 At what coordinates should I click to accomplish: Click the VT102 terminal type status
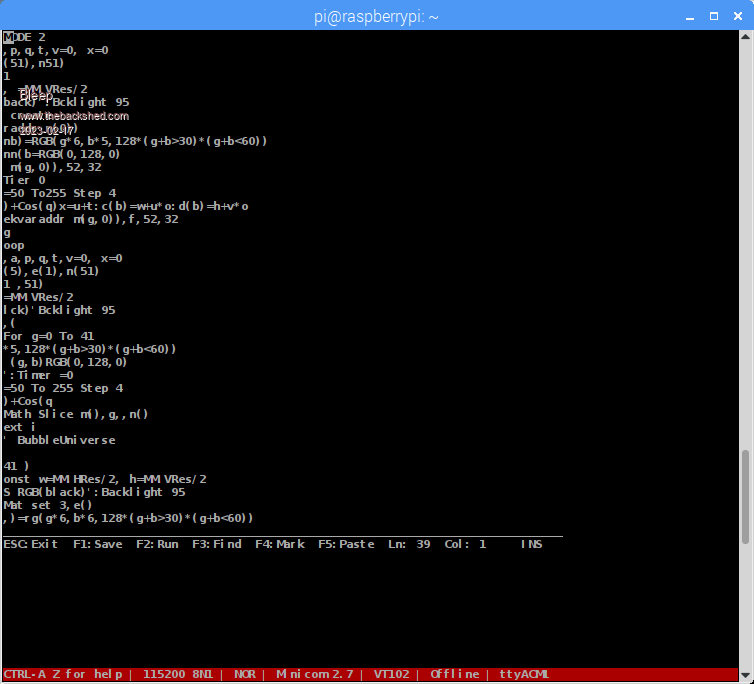click(x=390, y=674)
